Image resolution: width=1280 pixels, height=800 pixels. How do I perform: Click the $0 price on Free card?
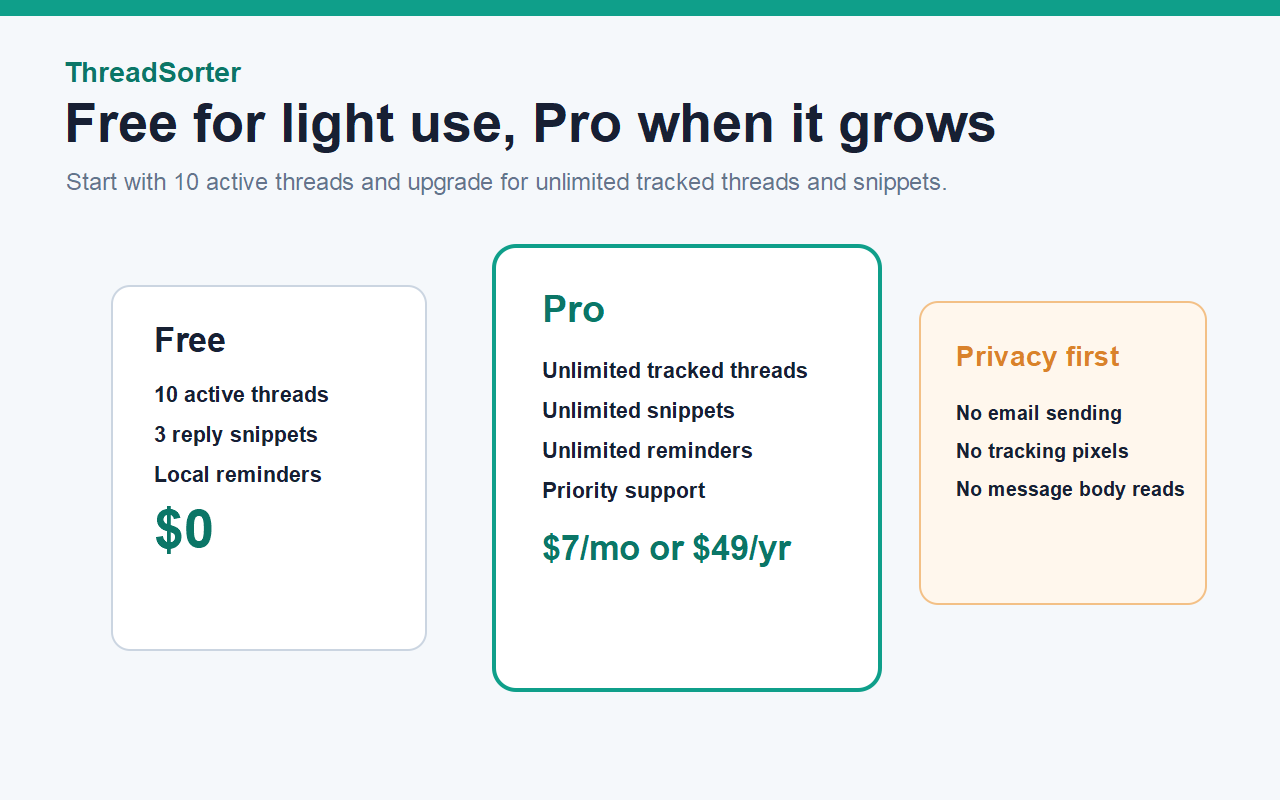point(184,530)
